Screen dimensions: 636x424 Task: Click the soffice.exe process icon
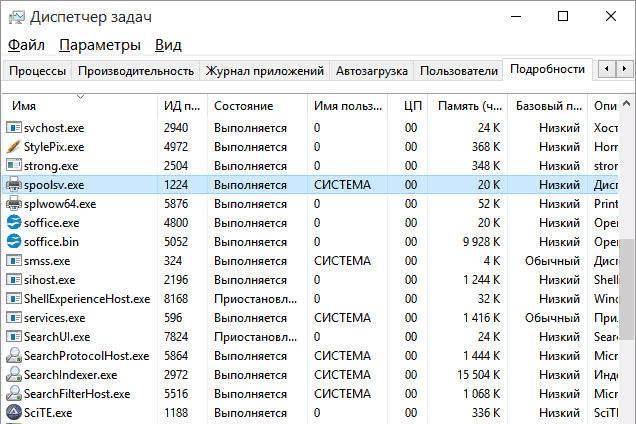click(14, 223)
